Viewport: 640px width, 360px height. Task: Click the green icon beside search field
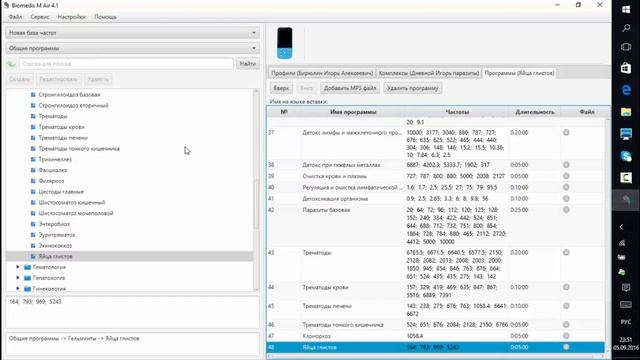11,64
